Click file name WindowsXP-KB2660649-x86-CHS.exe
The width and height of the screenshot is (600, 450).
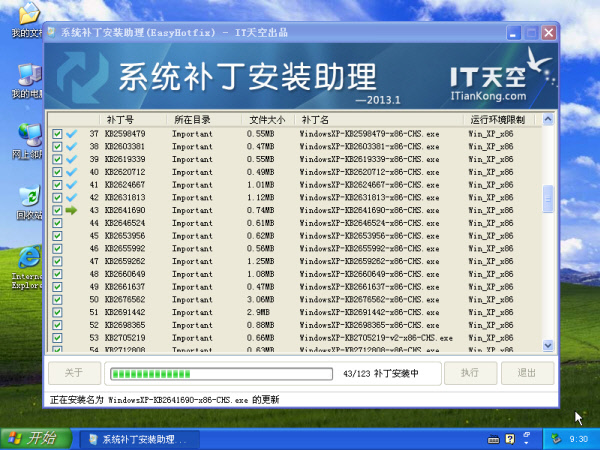[369, 274]
